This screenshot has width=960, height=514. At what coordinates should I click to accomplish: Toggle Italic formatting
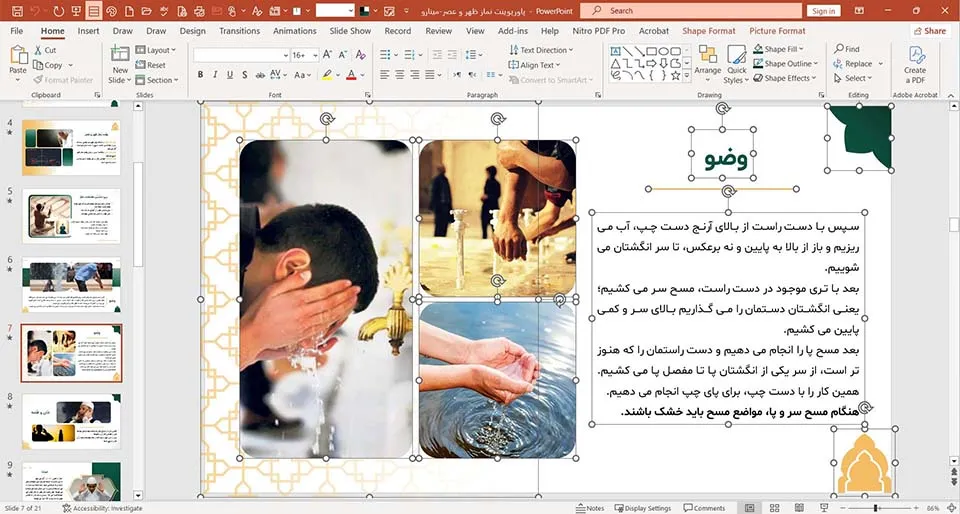(215, 75)
